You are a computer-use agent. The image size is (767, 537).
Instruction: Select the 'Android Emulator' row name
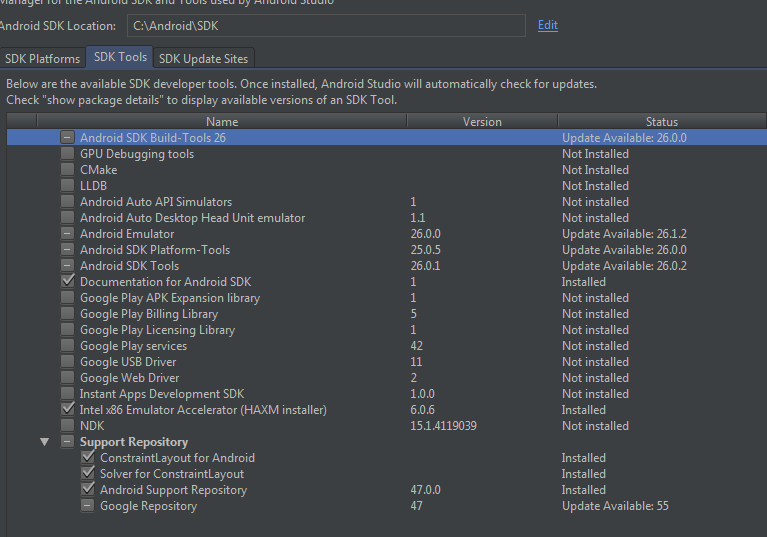pyautogui.click(x=127, y=234)
